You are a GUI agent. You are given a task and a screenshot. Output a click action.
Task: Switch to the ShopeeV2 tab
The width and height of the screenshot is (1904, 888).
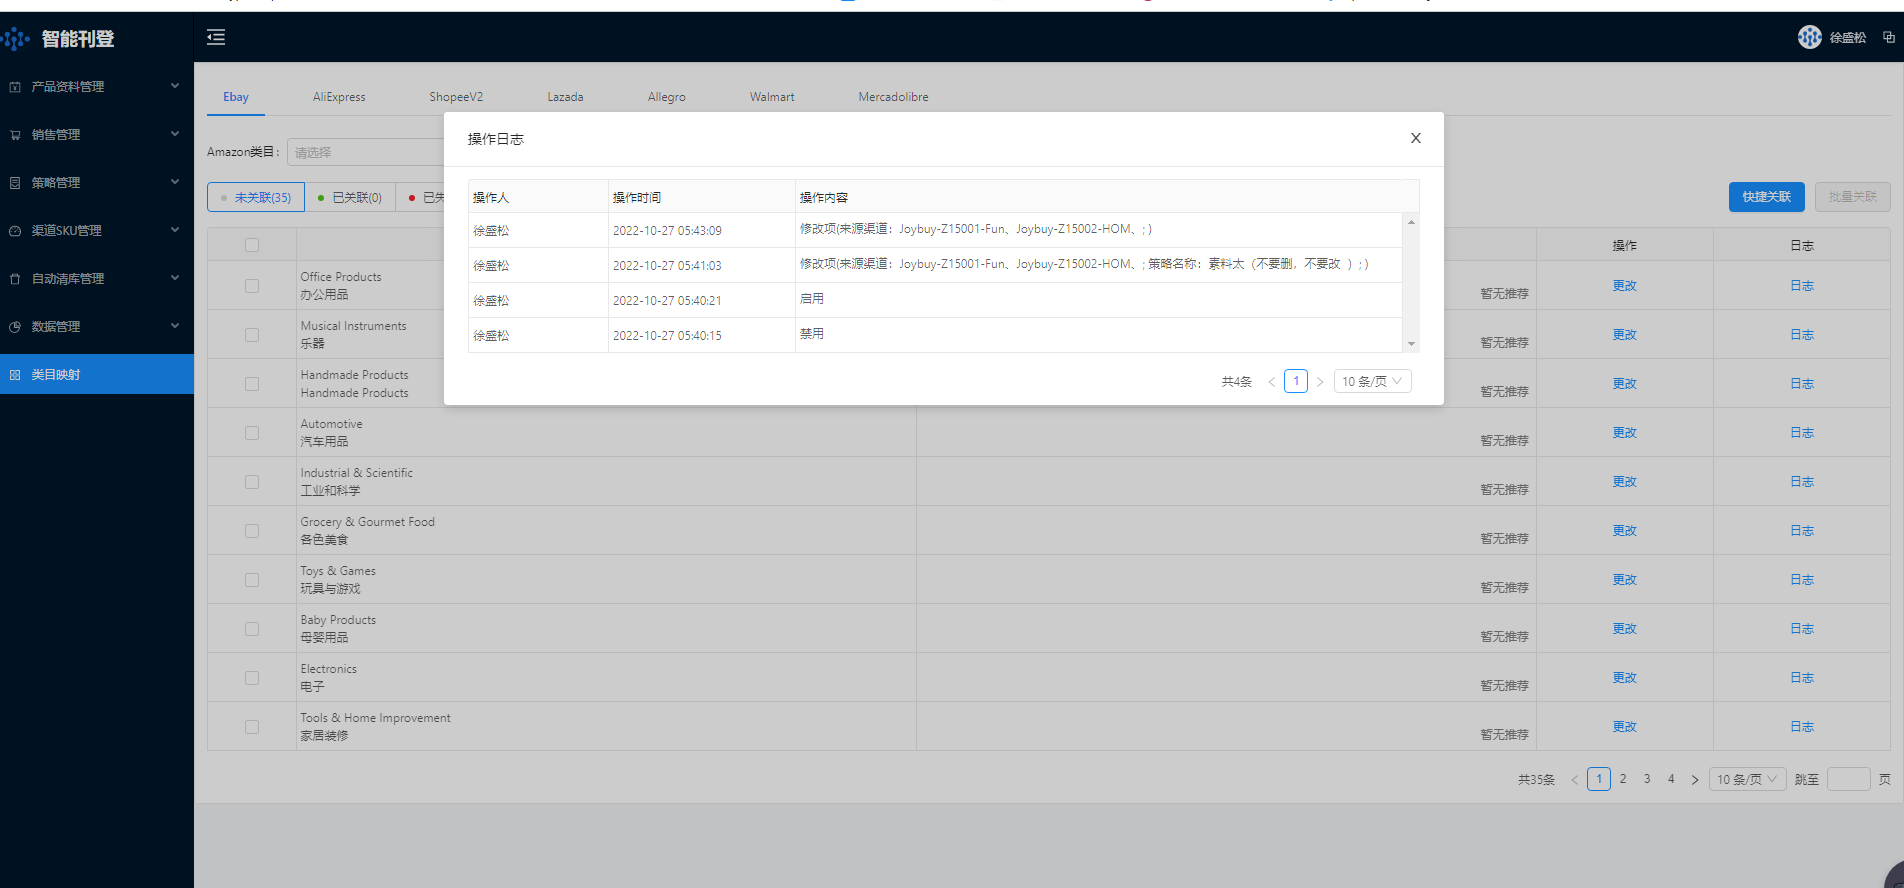point(456,97)
